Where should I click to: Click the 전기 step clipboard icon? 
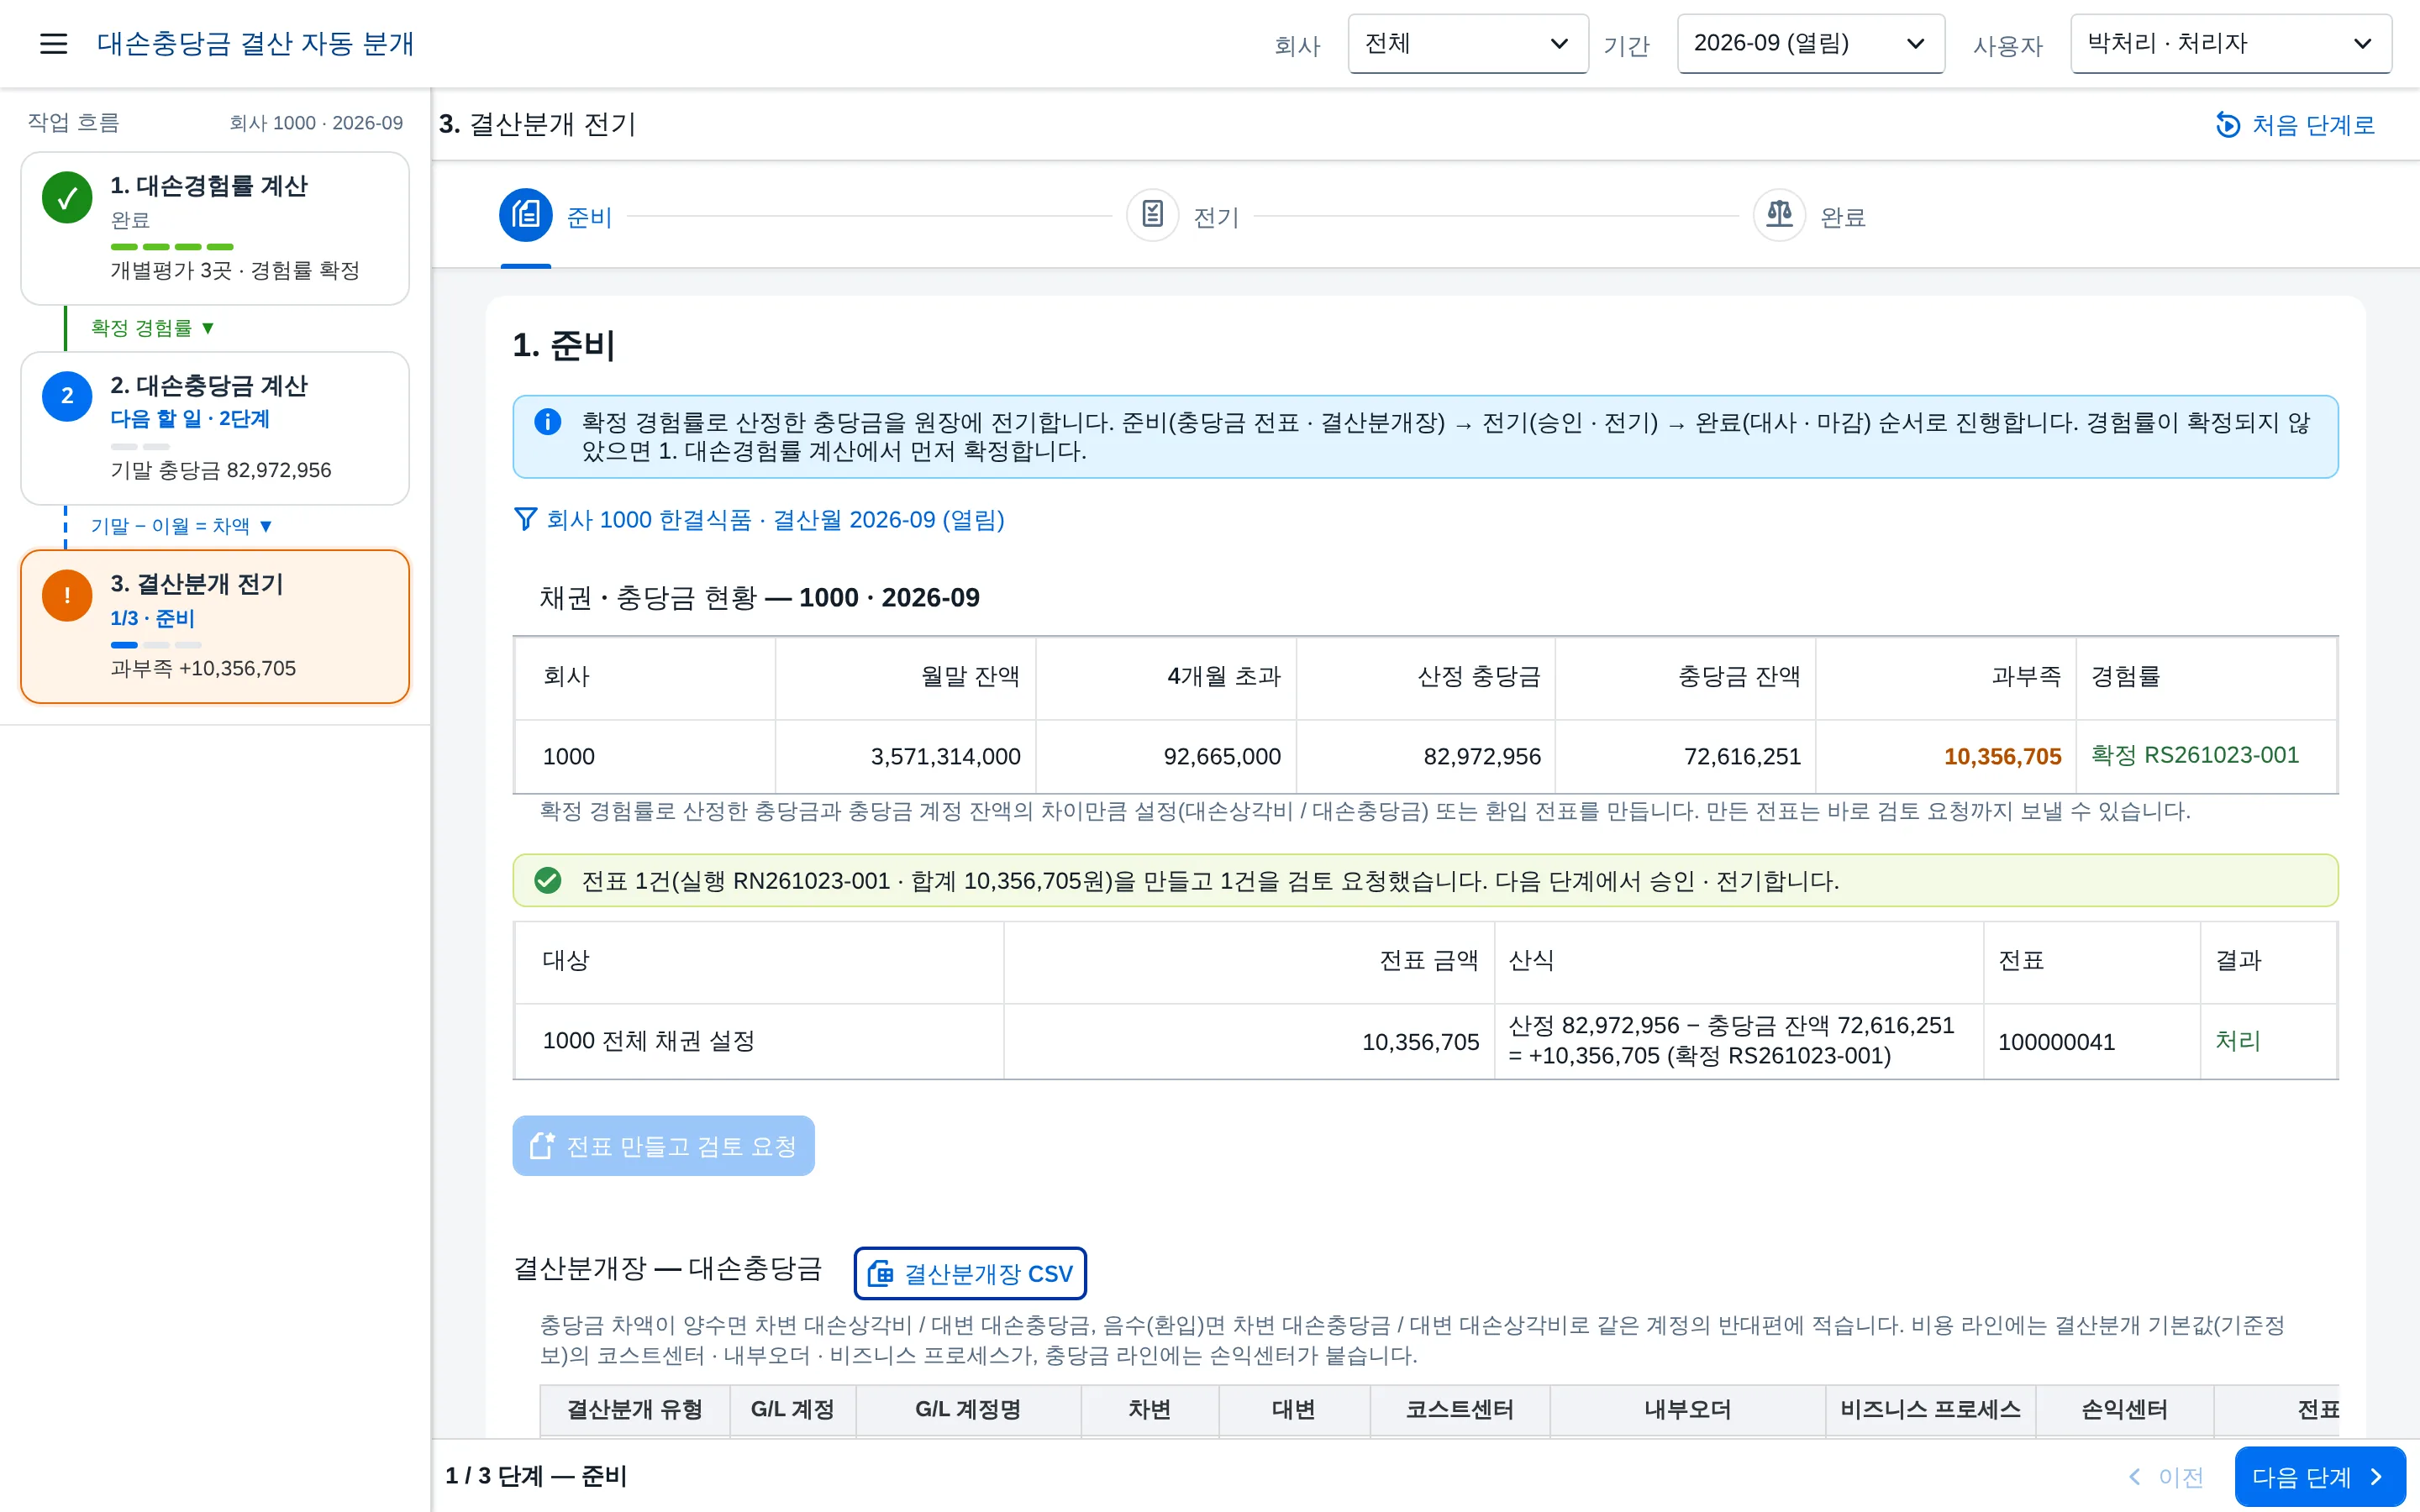tap(1152, 215)
